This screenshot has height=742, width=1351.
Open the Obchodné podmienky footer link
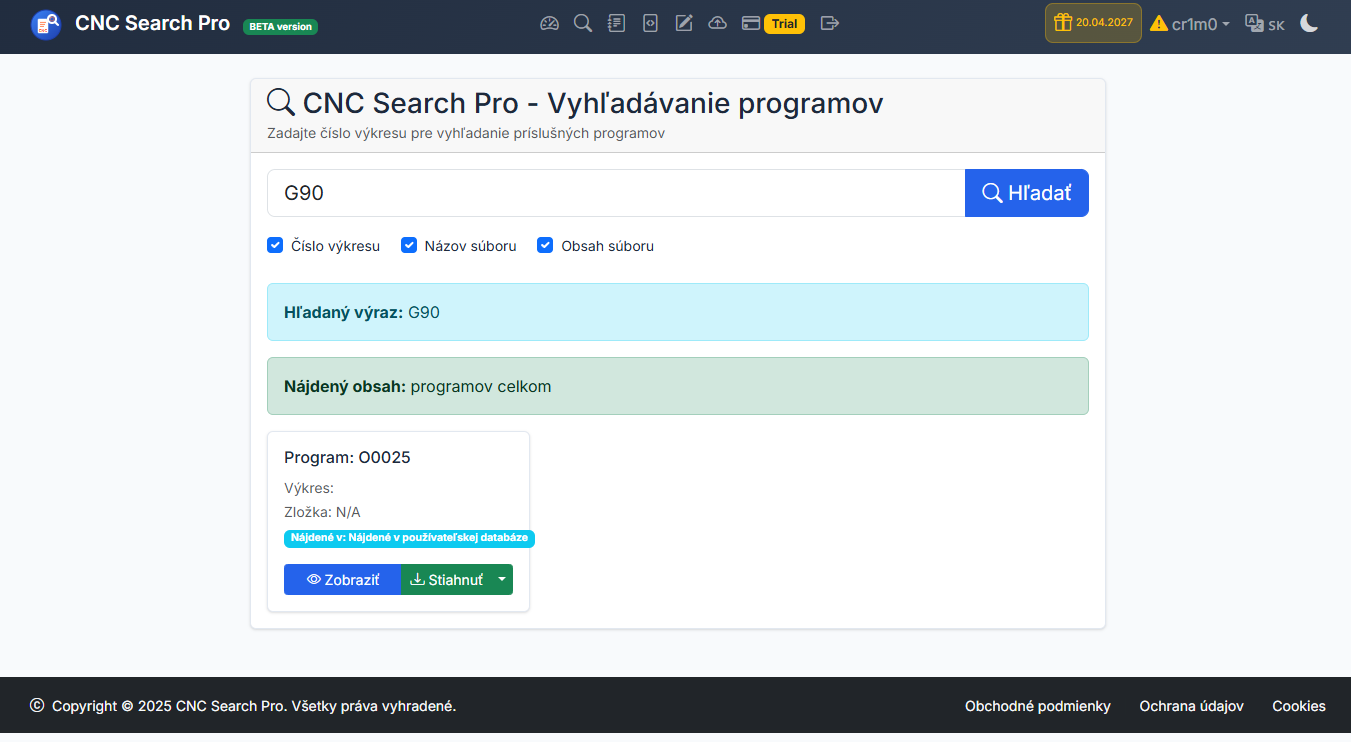click(1037, 706)
